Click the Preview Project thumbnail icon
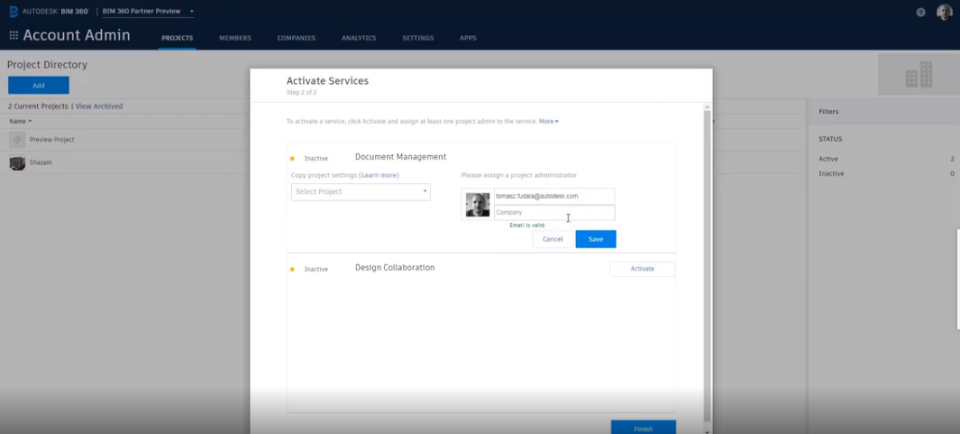The height and width of the screenshot is (434, 960). (17, 140)
